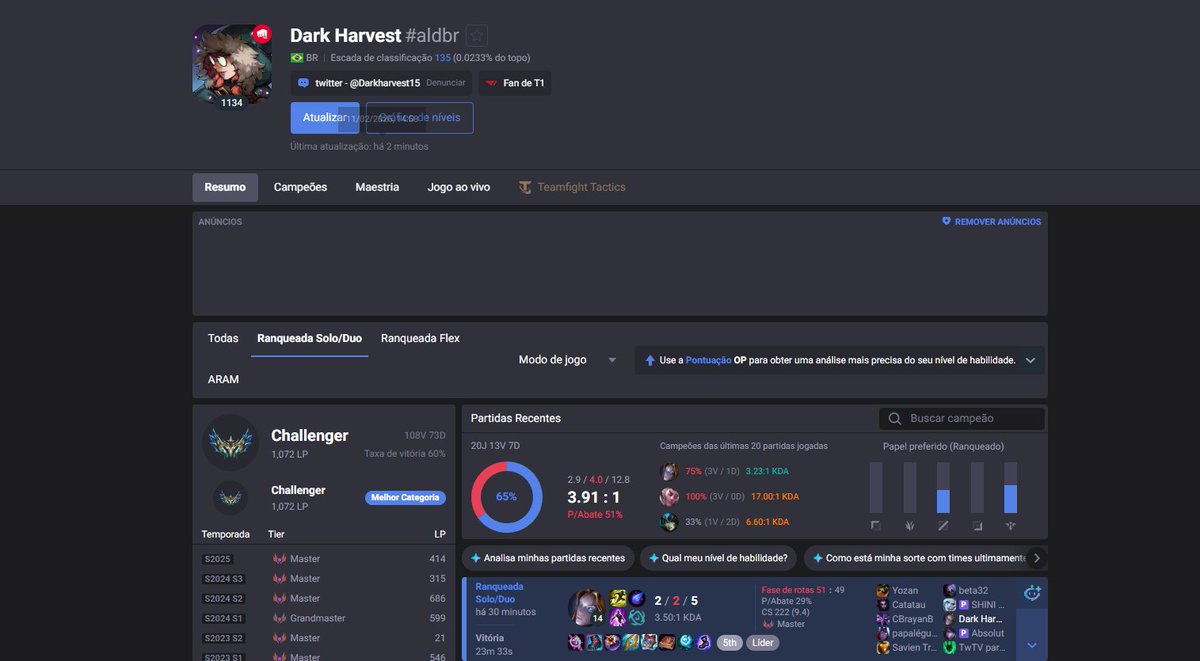Click the Atualizar button
Image resolution: width=1200 pixels, height=661 pixels.
tap(324, 117)
